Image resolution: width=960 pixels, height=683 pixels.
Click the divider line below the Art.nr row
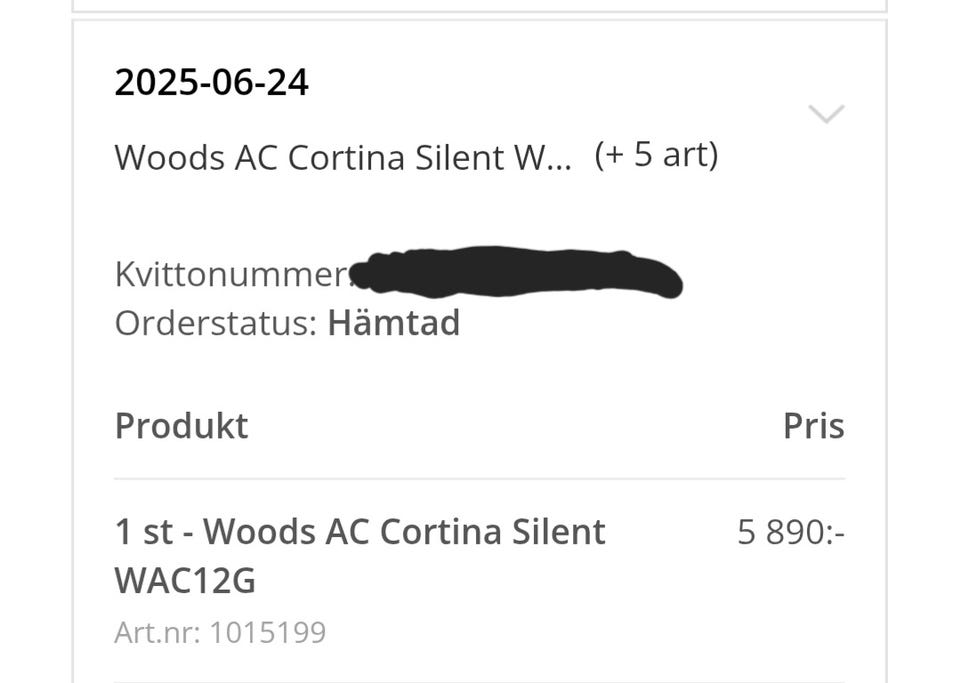pos(479,680)
